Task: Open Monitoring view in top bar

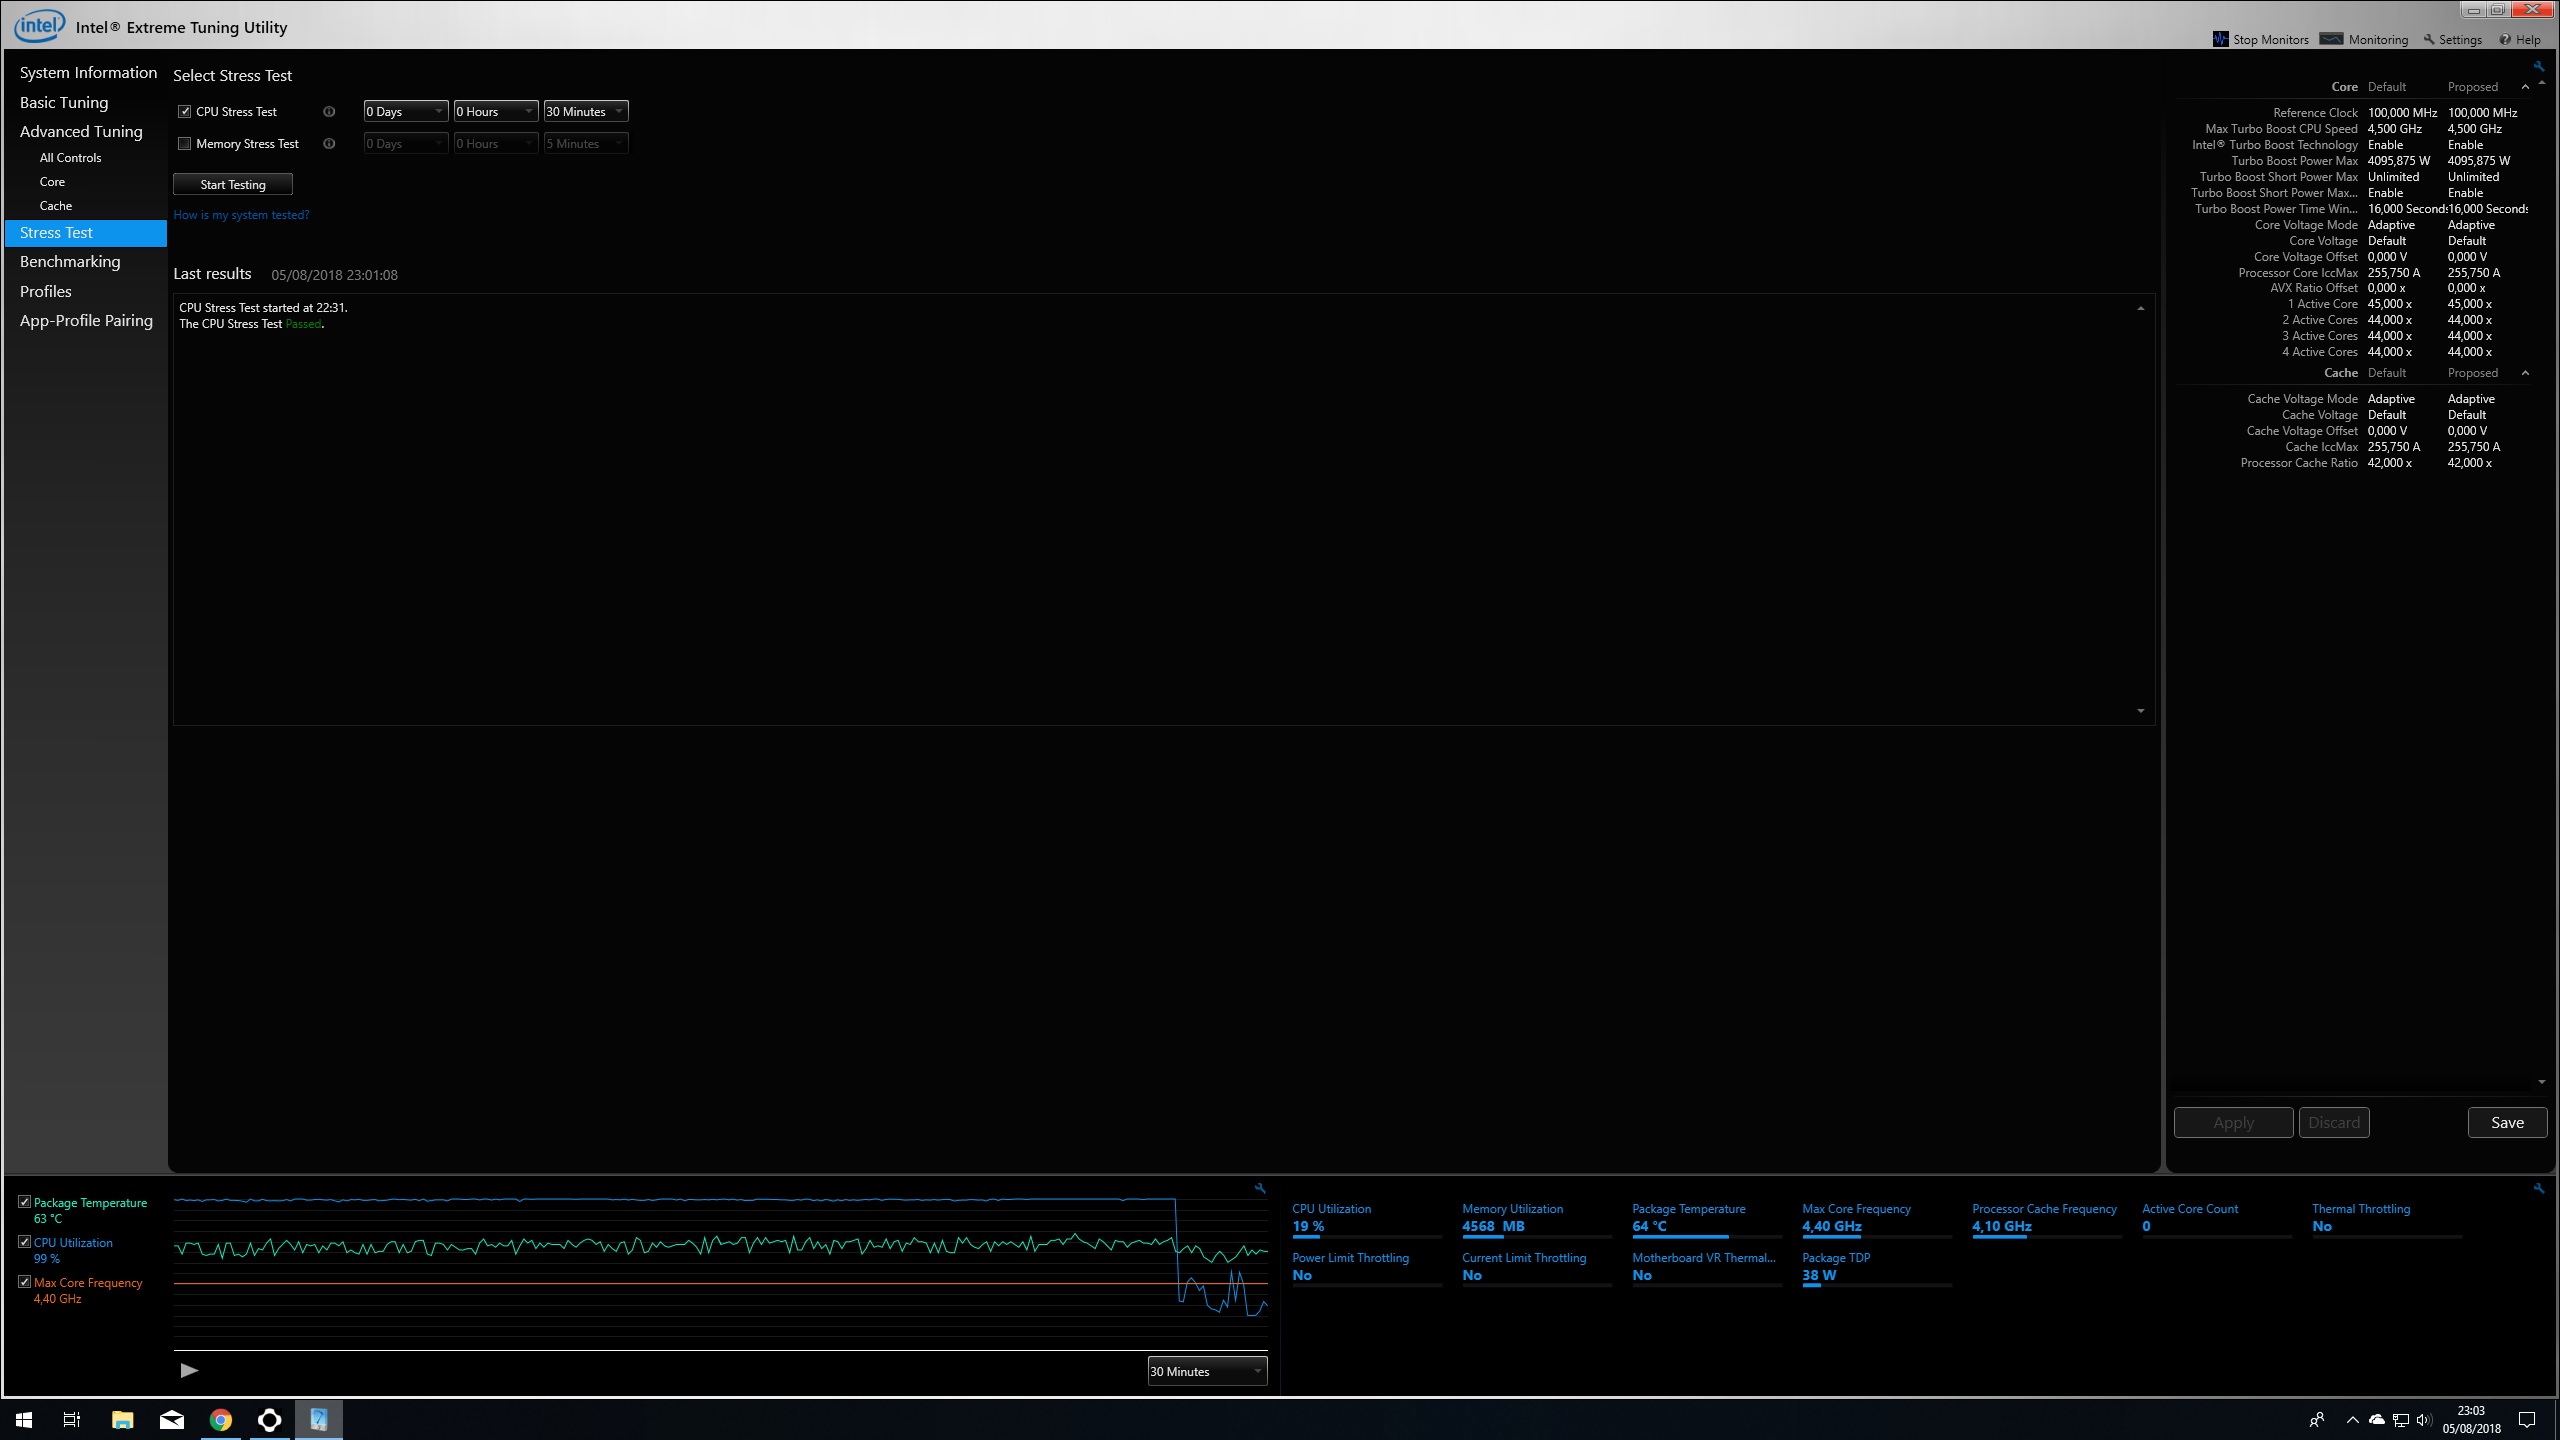Action: pos(2364,40)
